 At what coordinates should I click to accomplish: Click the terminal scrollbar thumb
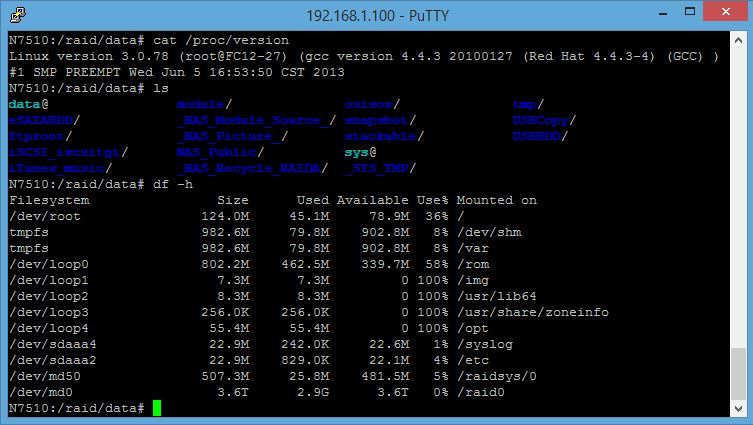click(738, 374)
